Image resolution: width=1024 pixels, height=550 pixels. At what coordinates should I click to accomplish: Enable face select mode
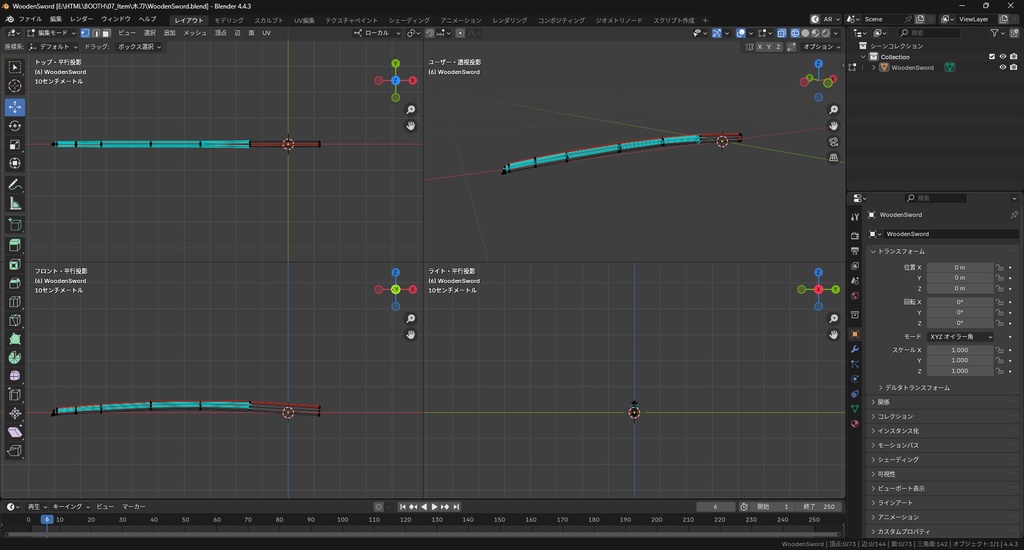pyautogui.click(x=105, y=33)
